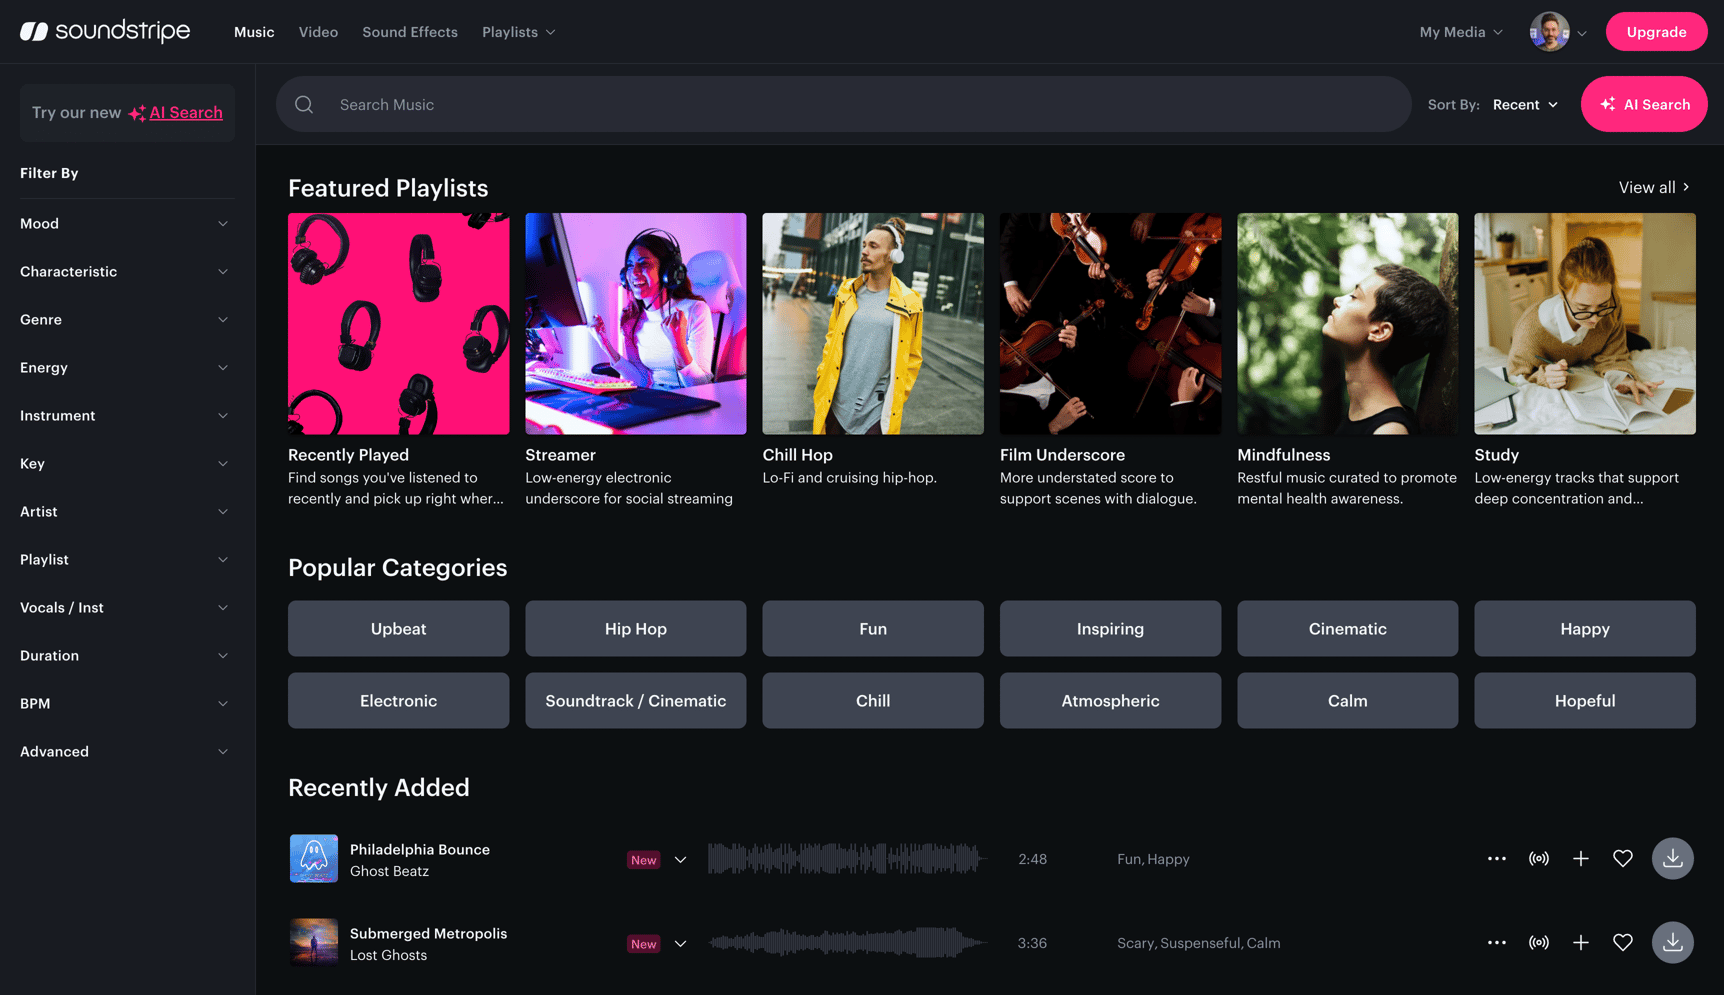The image size is (1724, 995).
Task: Download the Philadelphia Bounce track
Action: click(1672, 858)
